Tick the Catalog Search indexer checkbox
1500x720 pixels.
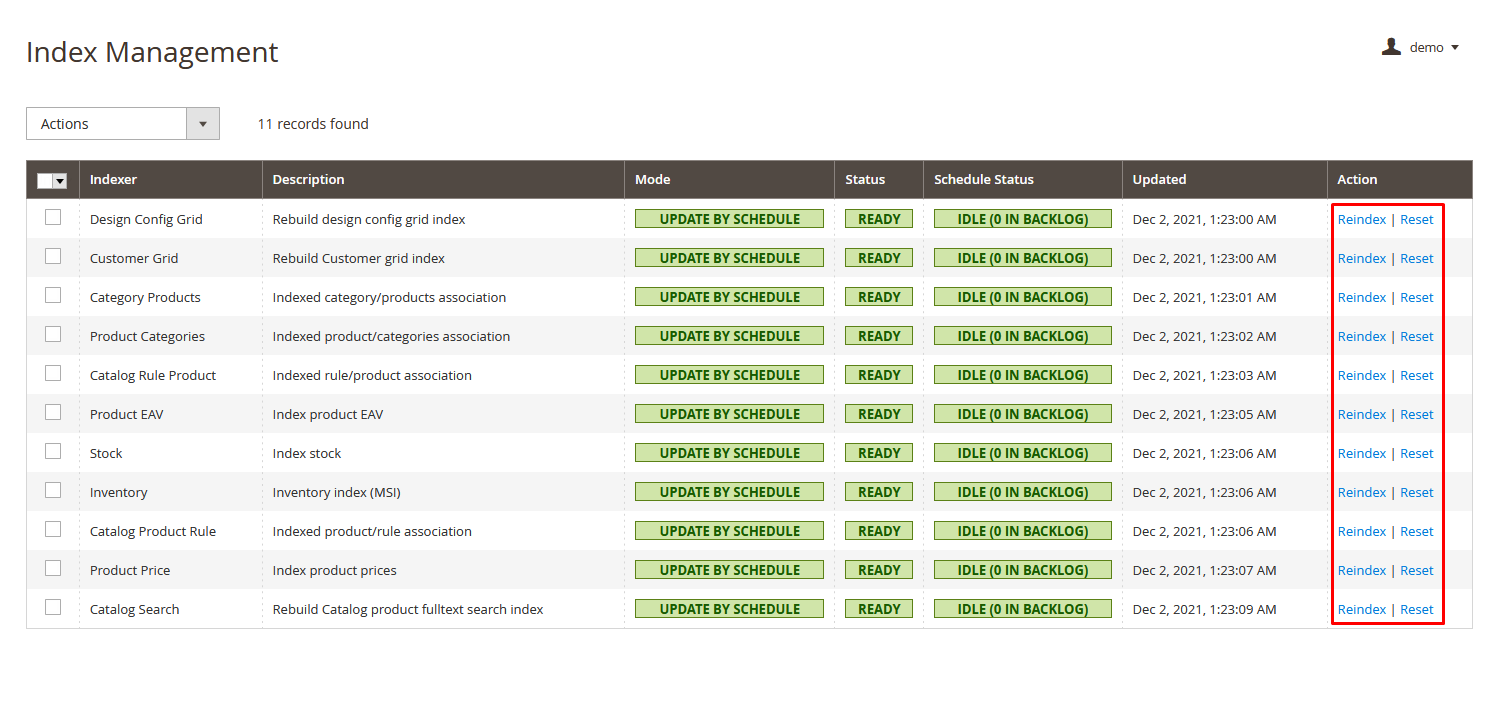(53, 608)
